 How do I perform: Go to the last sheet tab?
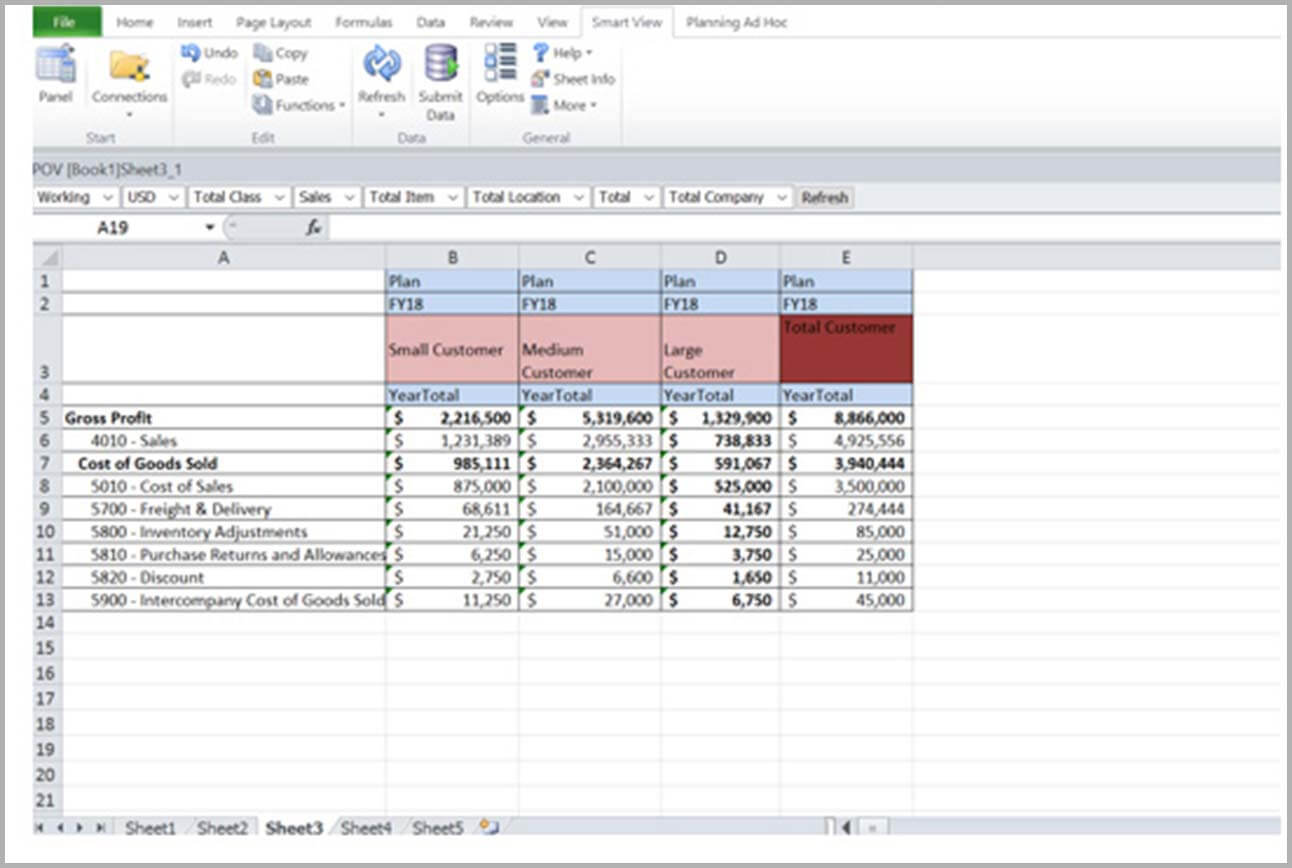pos(100,827)
